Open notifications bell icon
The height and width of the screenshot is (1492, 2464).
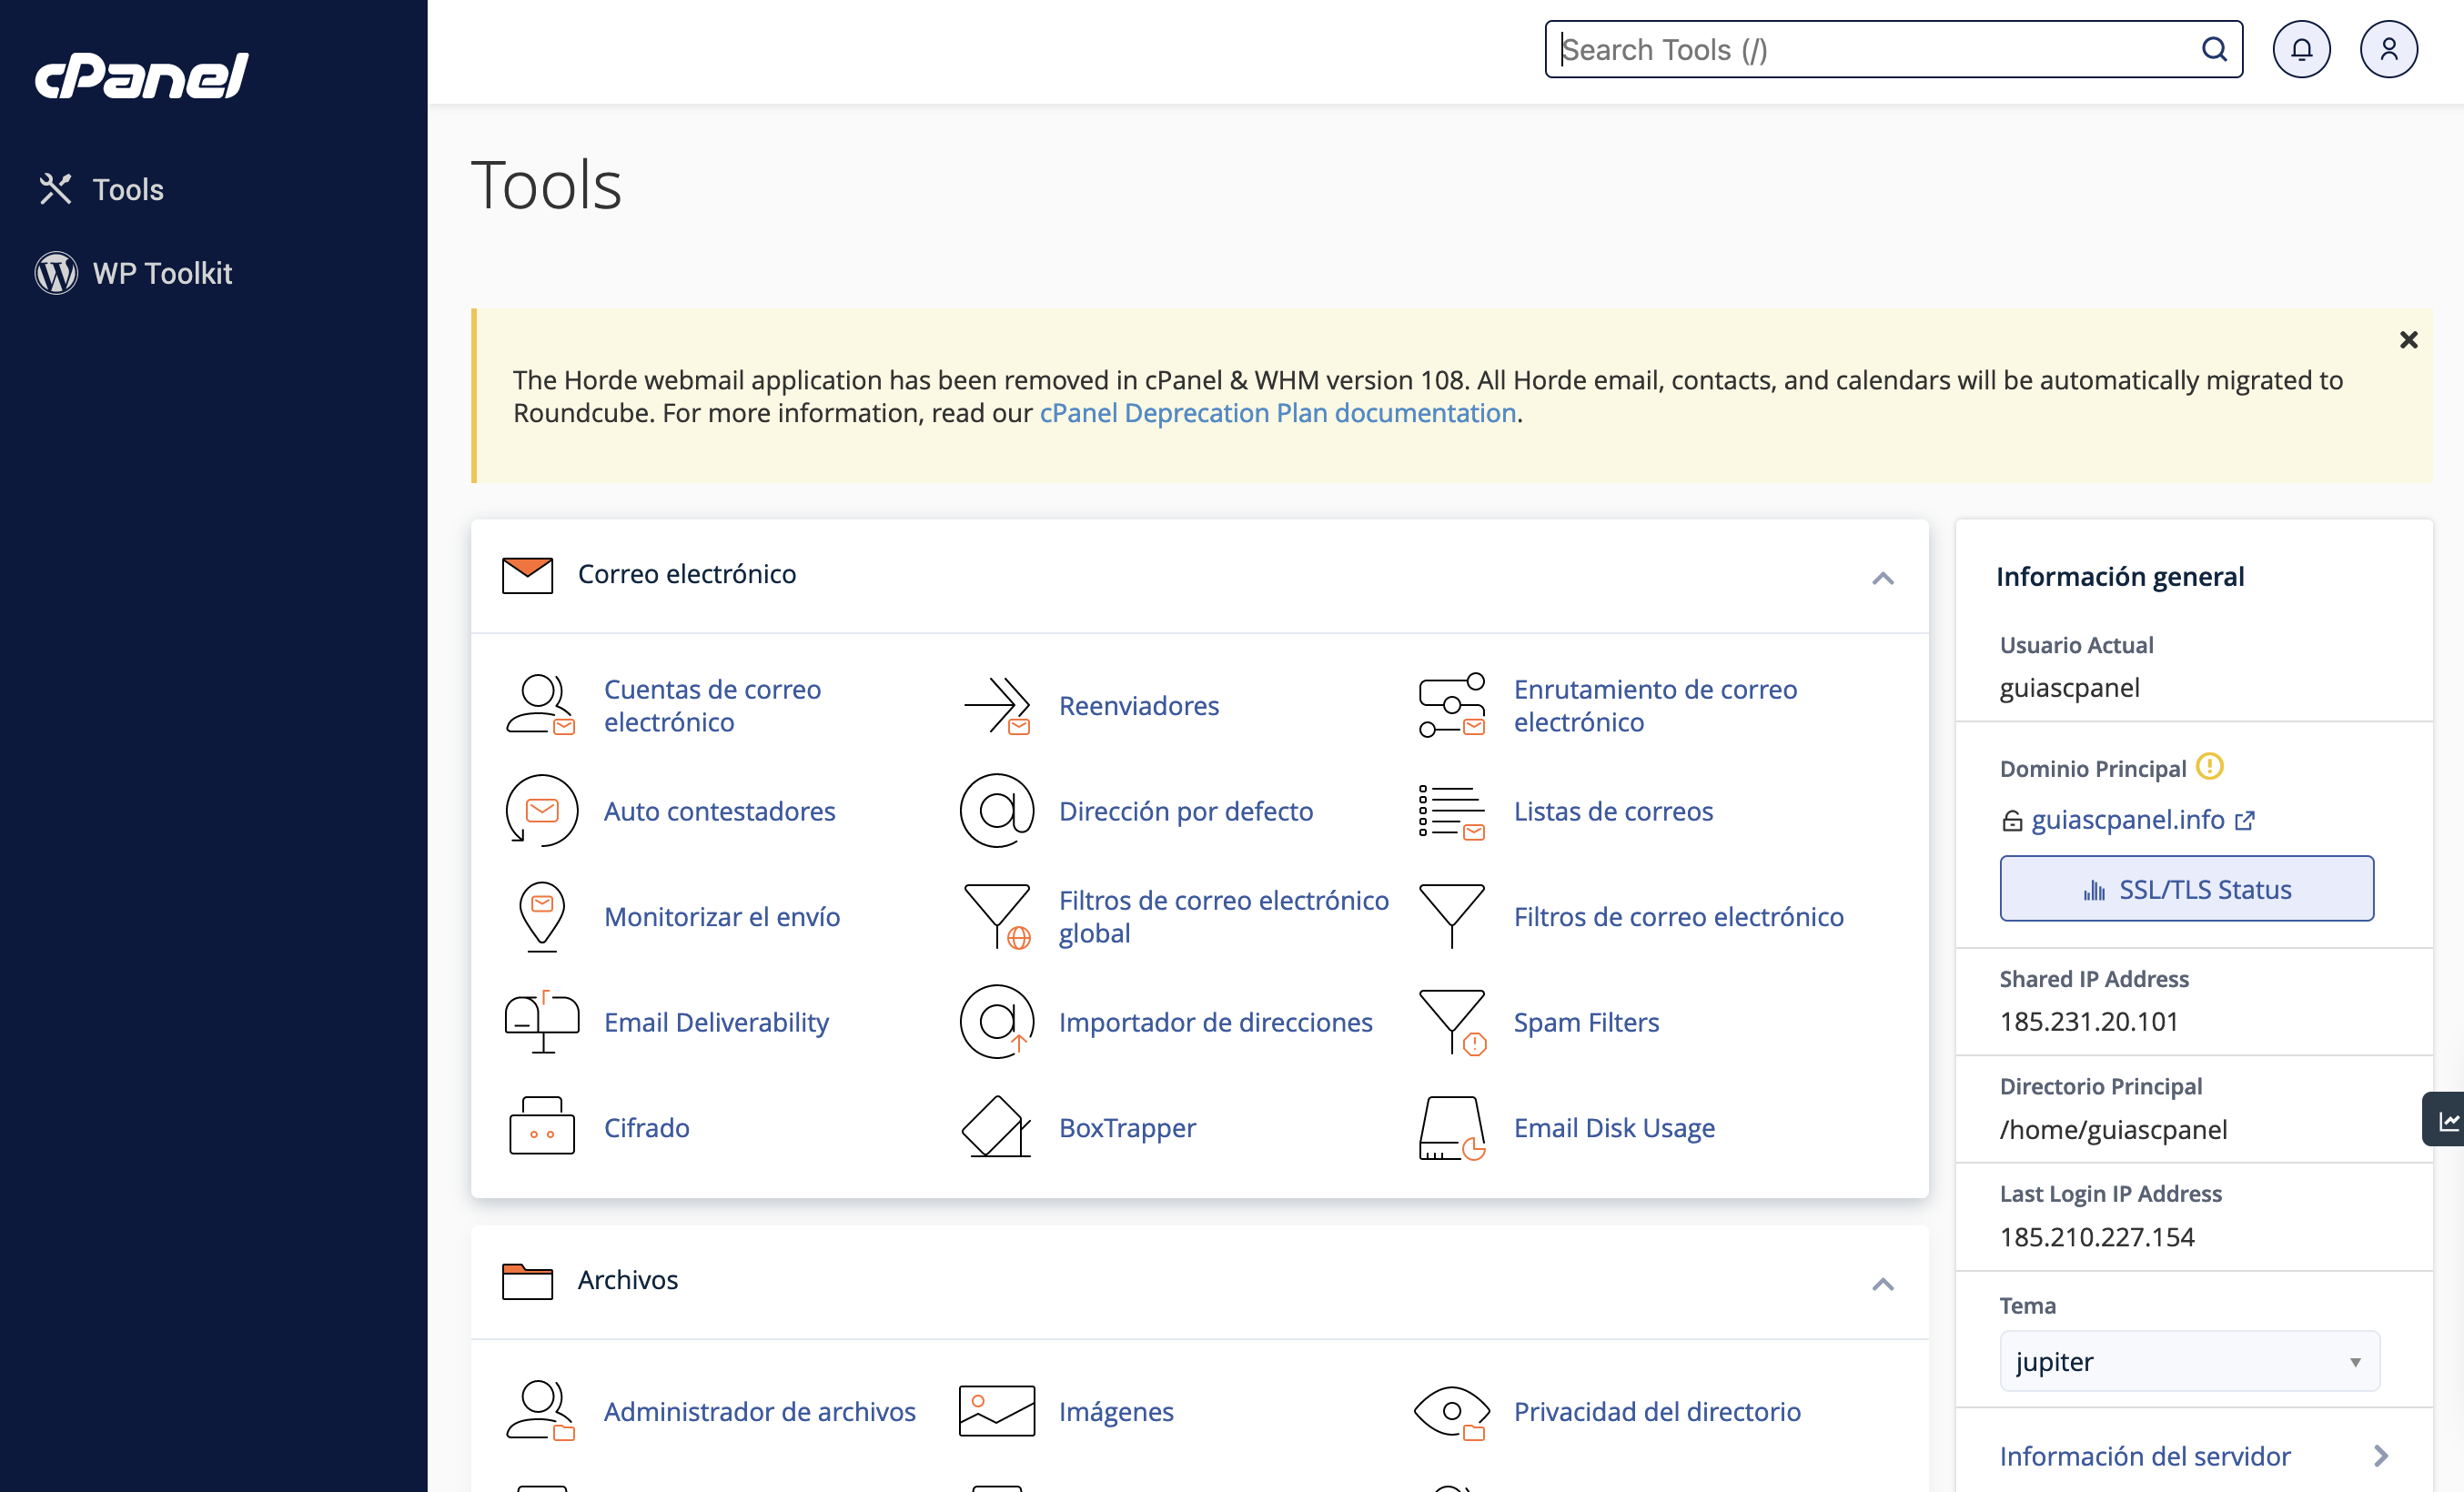pos(2301,49)
